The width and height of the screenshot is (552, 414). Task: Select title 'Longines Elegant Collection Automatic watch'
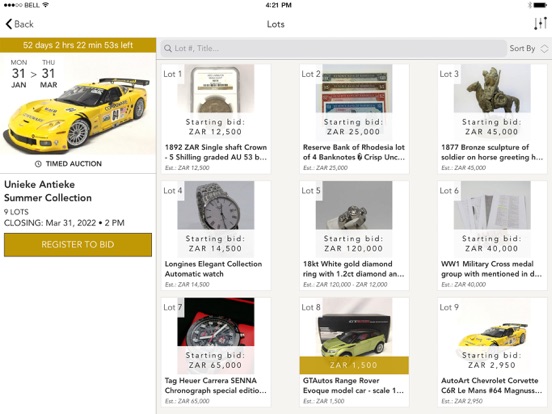pyautogui.click(x=213, y=269)
